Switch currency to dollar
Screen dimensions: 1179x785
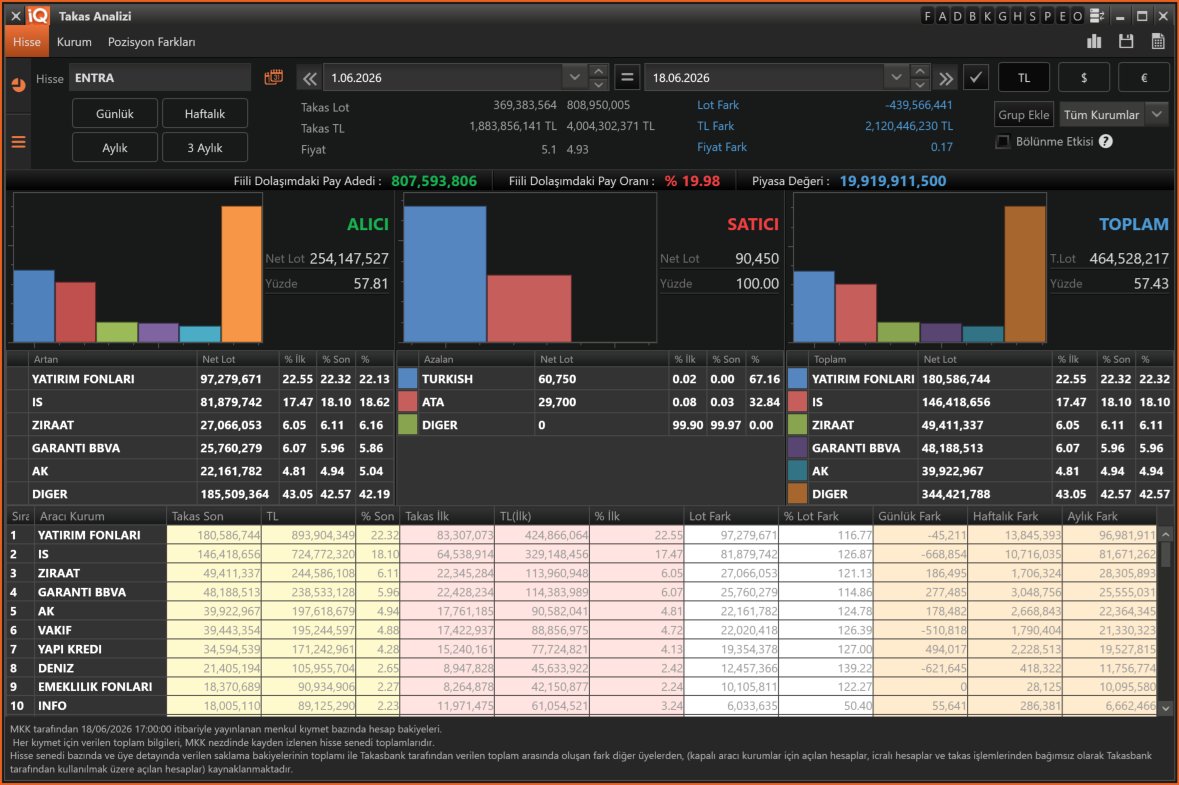click(1084, 77)
